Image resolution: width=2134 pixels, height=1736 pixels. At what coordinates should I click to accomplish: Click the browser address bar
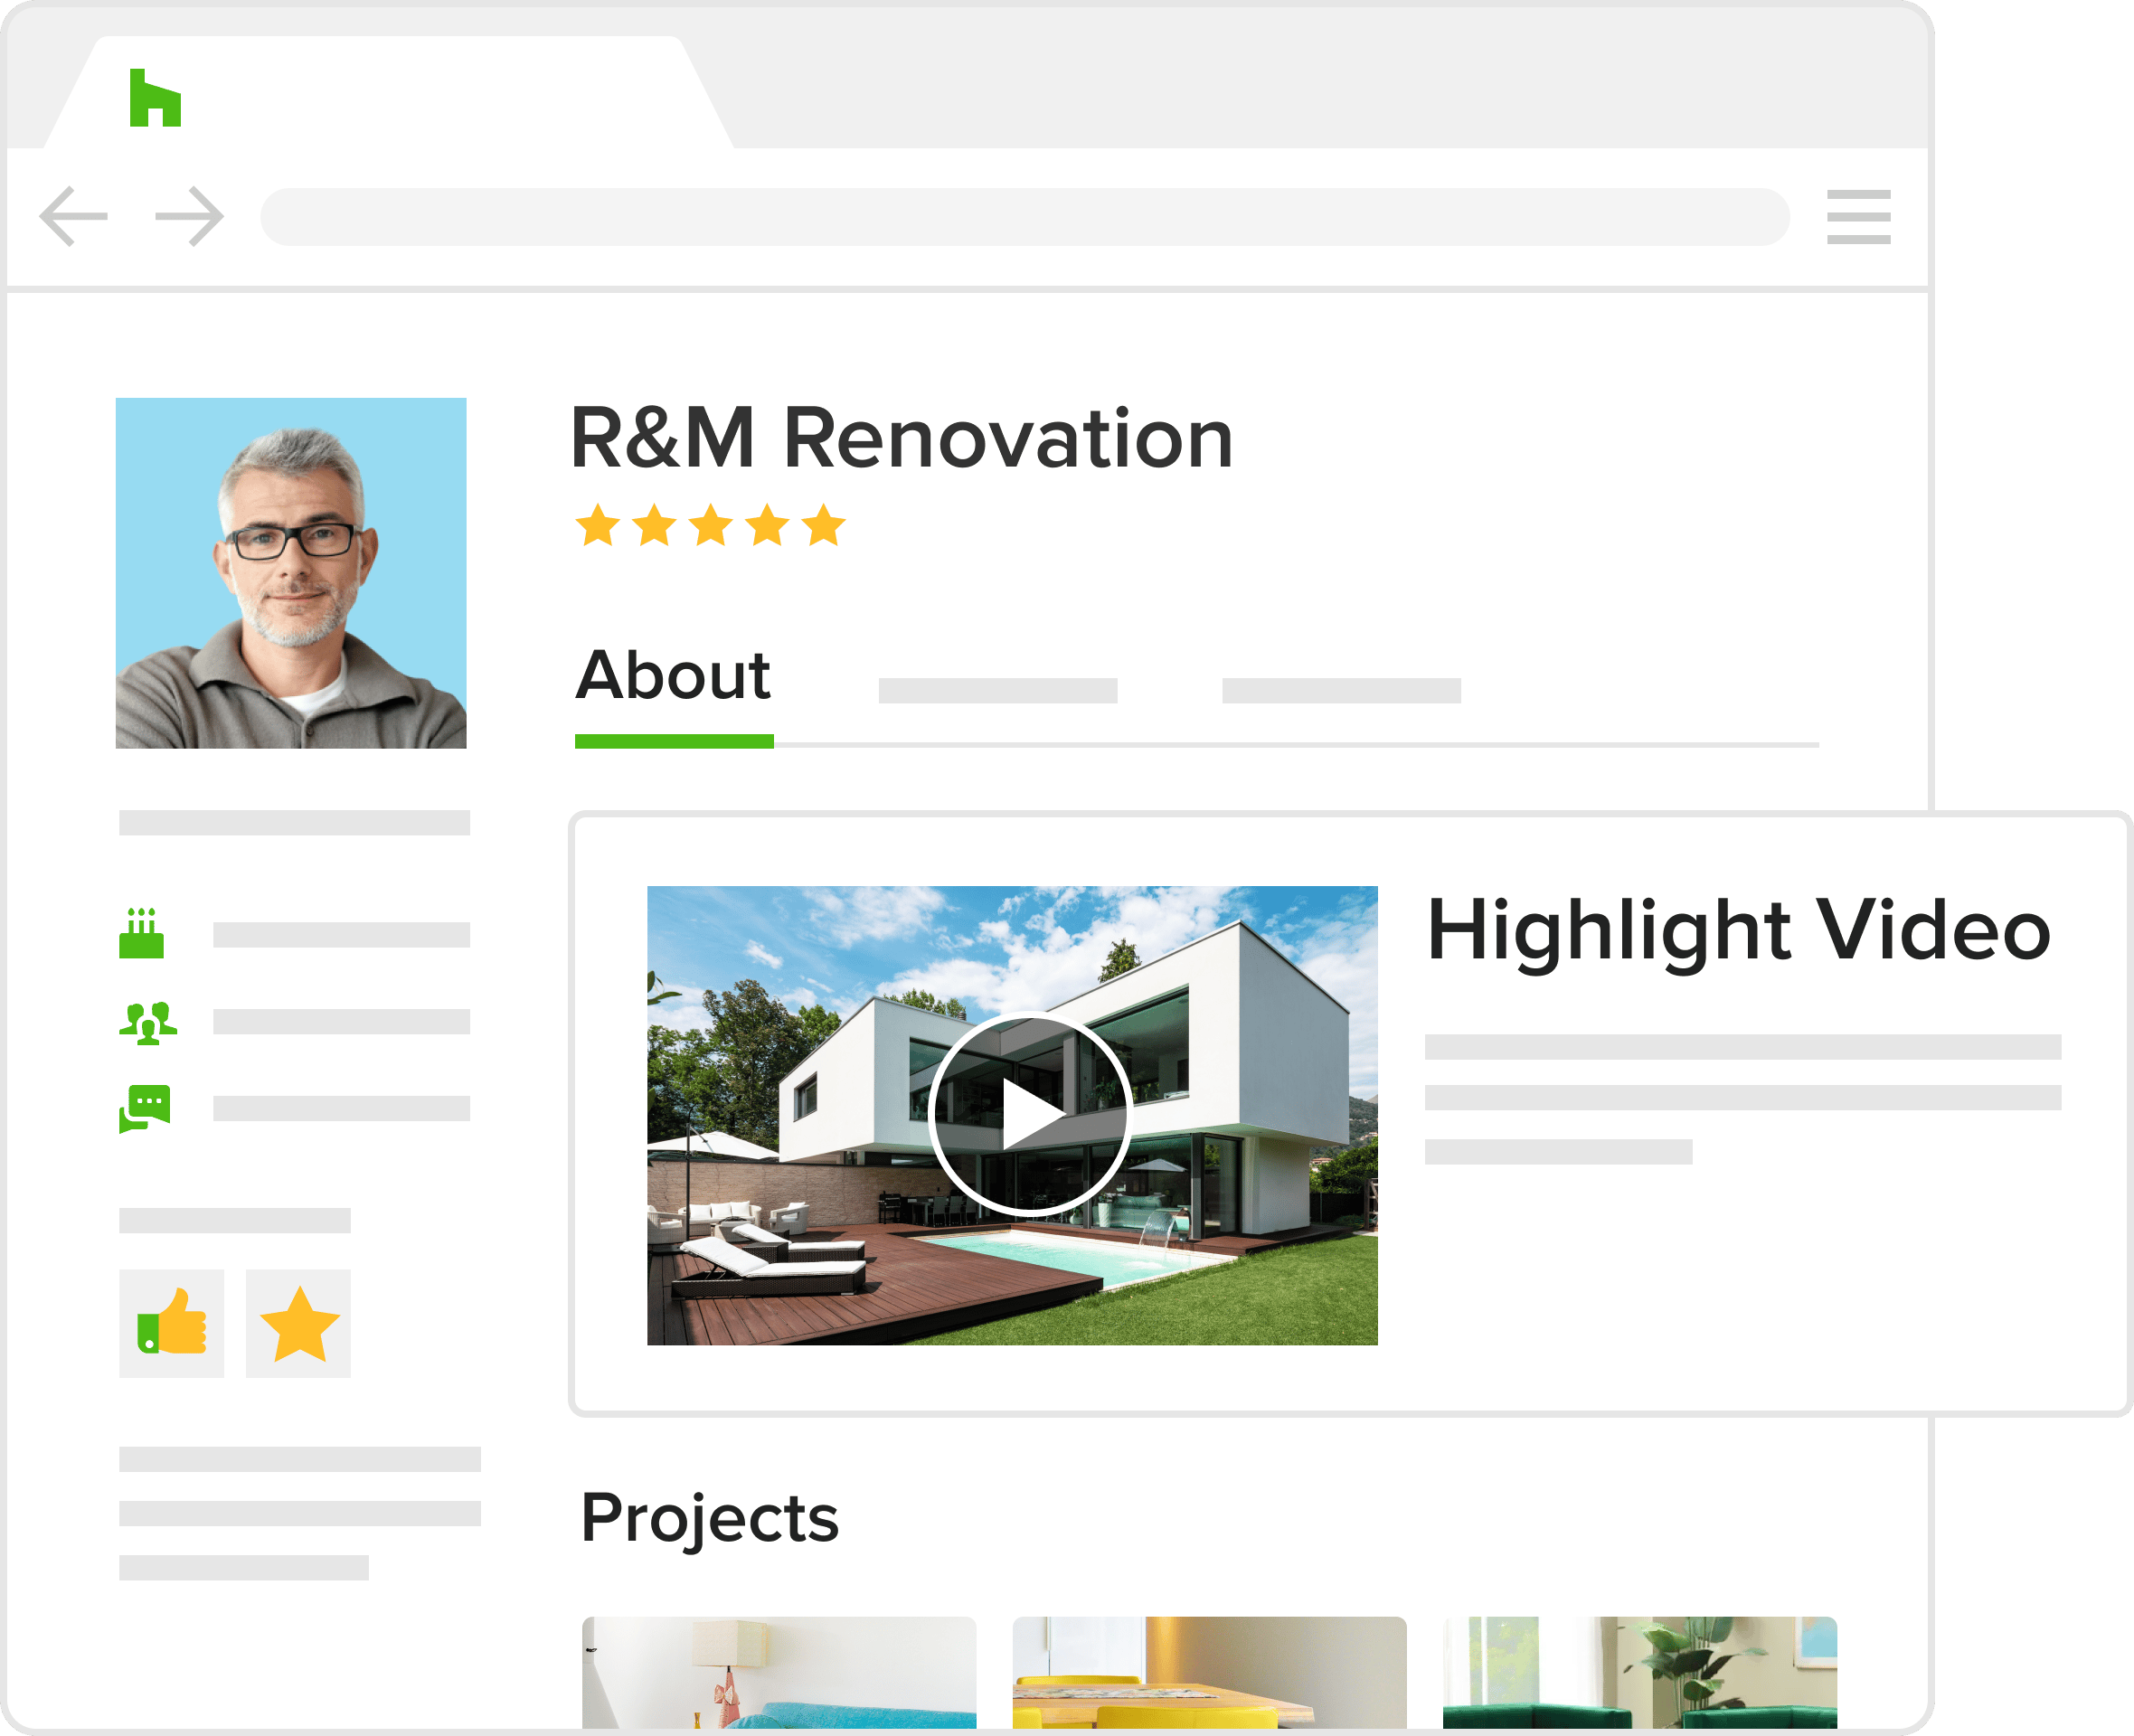click(1024, 216)
